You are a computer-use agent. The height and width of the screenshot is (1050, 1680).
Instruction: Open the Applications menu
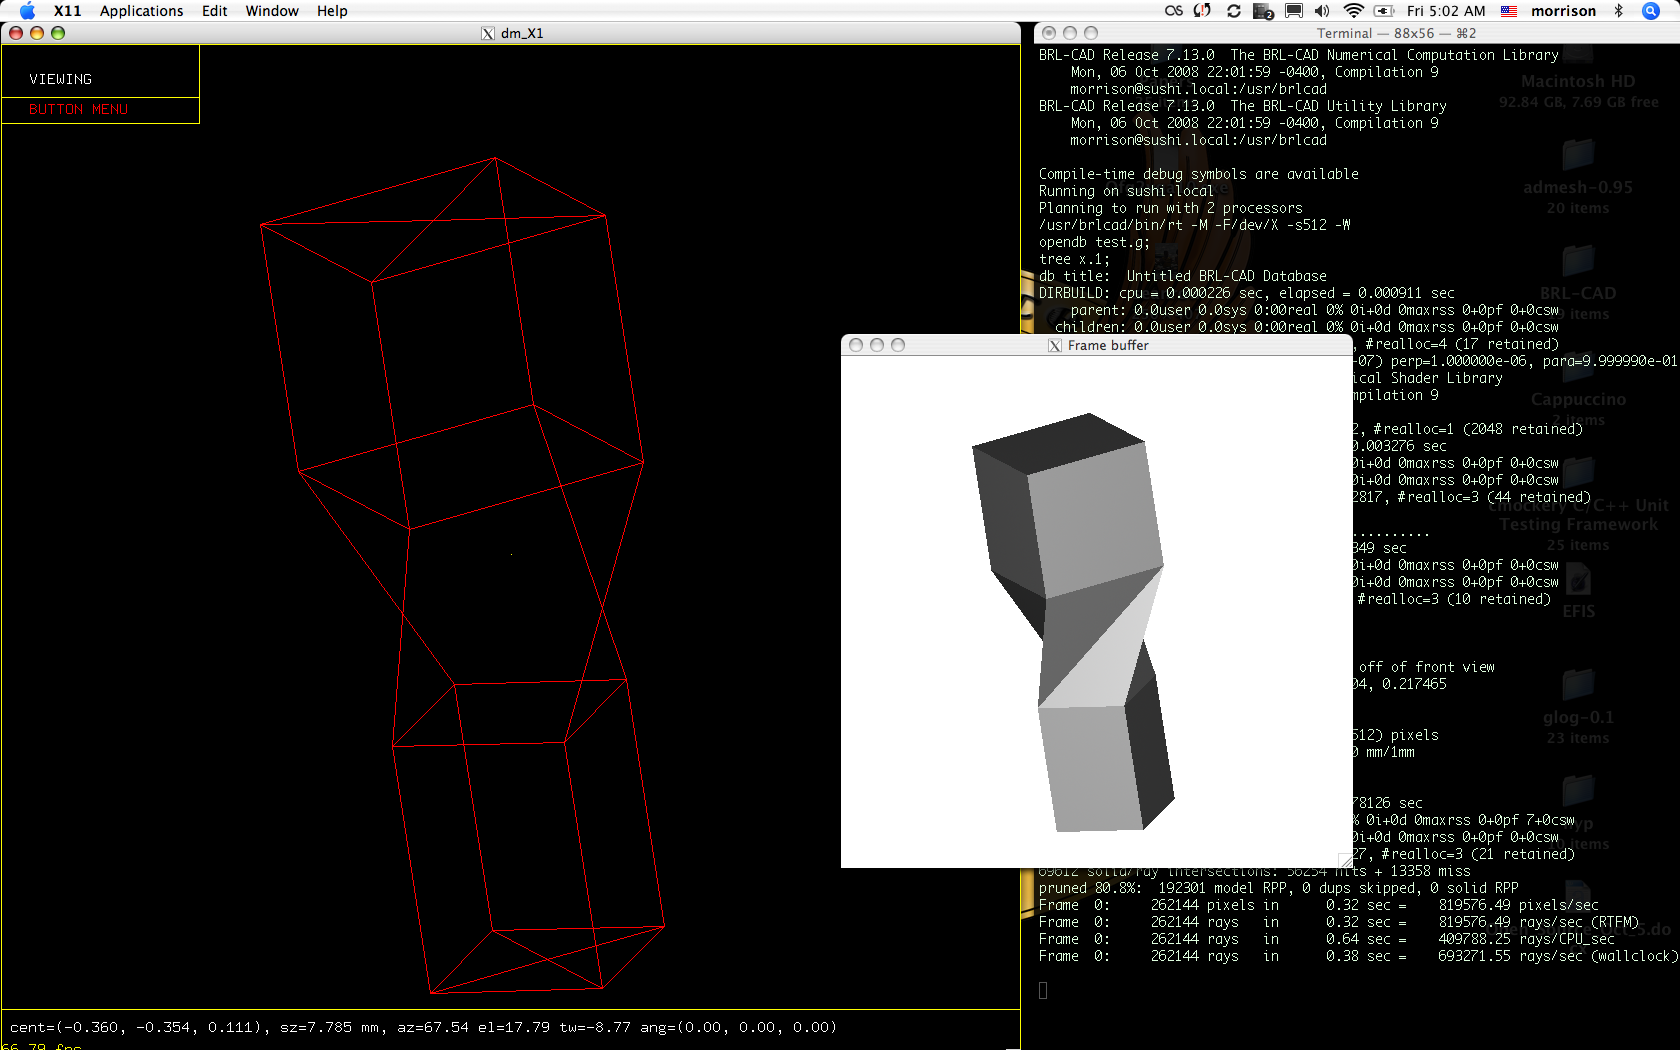141,11
